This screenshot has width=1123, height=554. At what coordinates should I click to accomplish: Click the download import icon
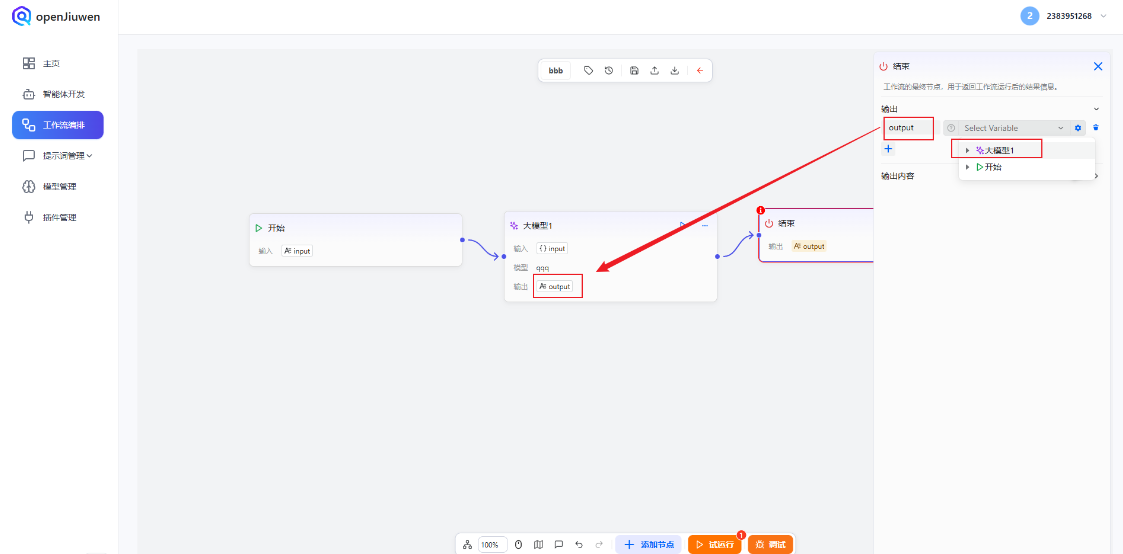[675, 71]
